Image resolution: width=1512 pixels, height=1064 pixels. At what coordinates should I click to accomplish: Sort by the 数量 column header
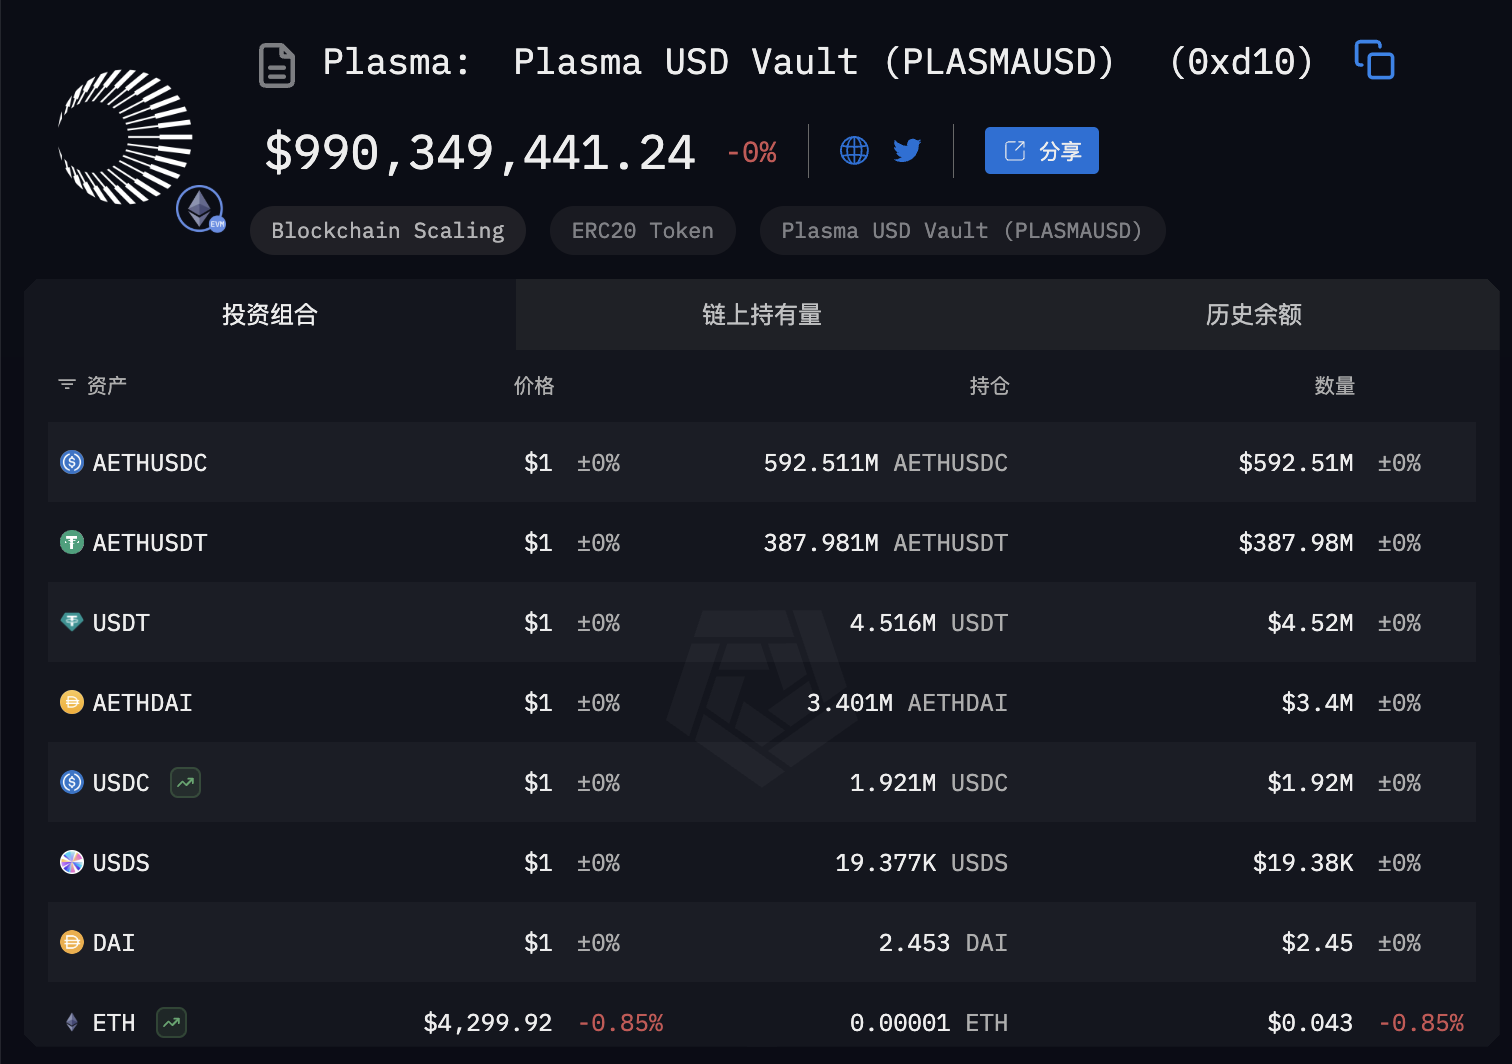tap(1334, 386)
